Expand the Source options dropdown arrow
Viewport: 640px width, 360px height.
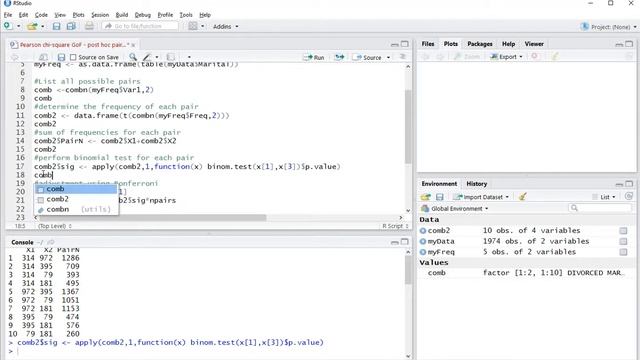coord(388,58)
